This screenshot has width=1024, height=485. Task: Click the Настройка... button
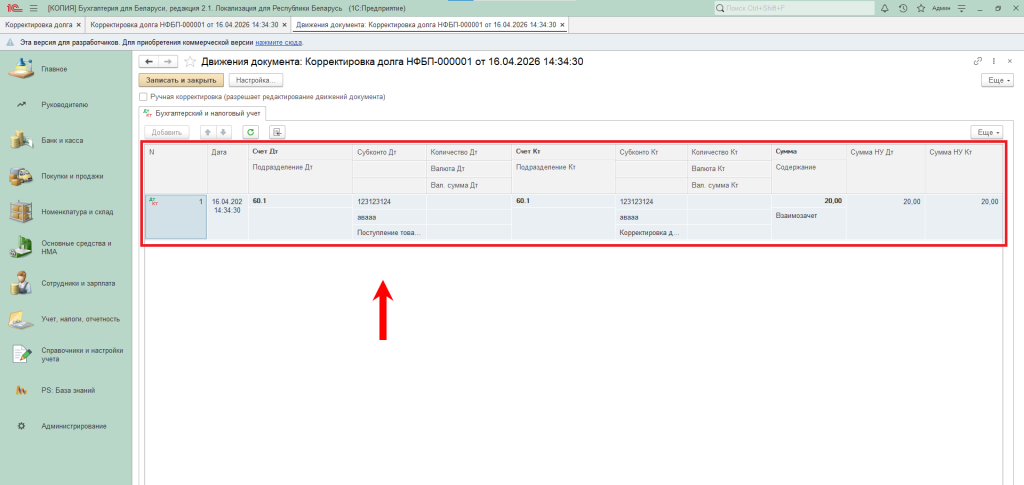(256, 79)
